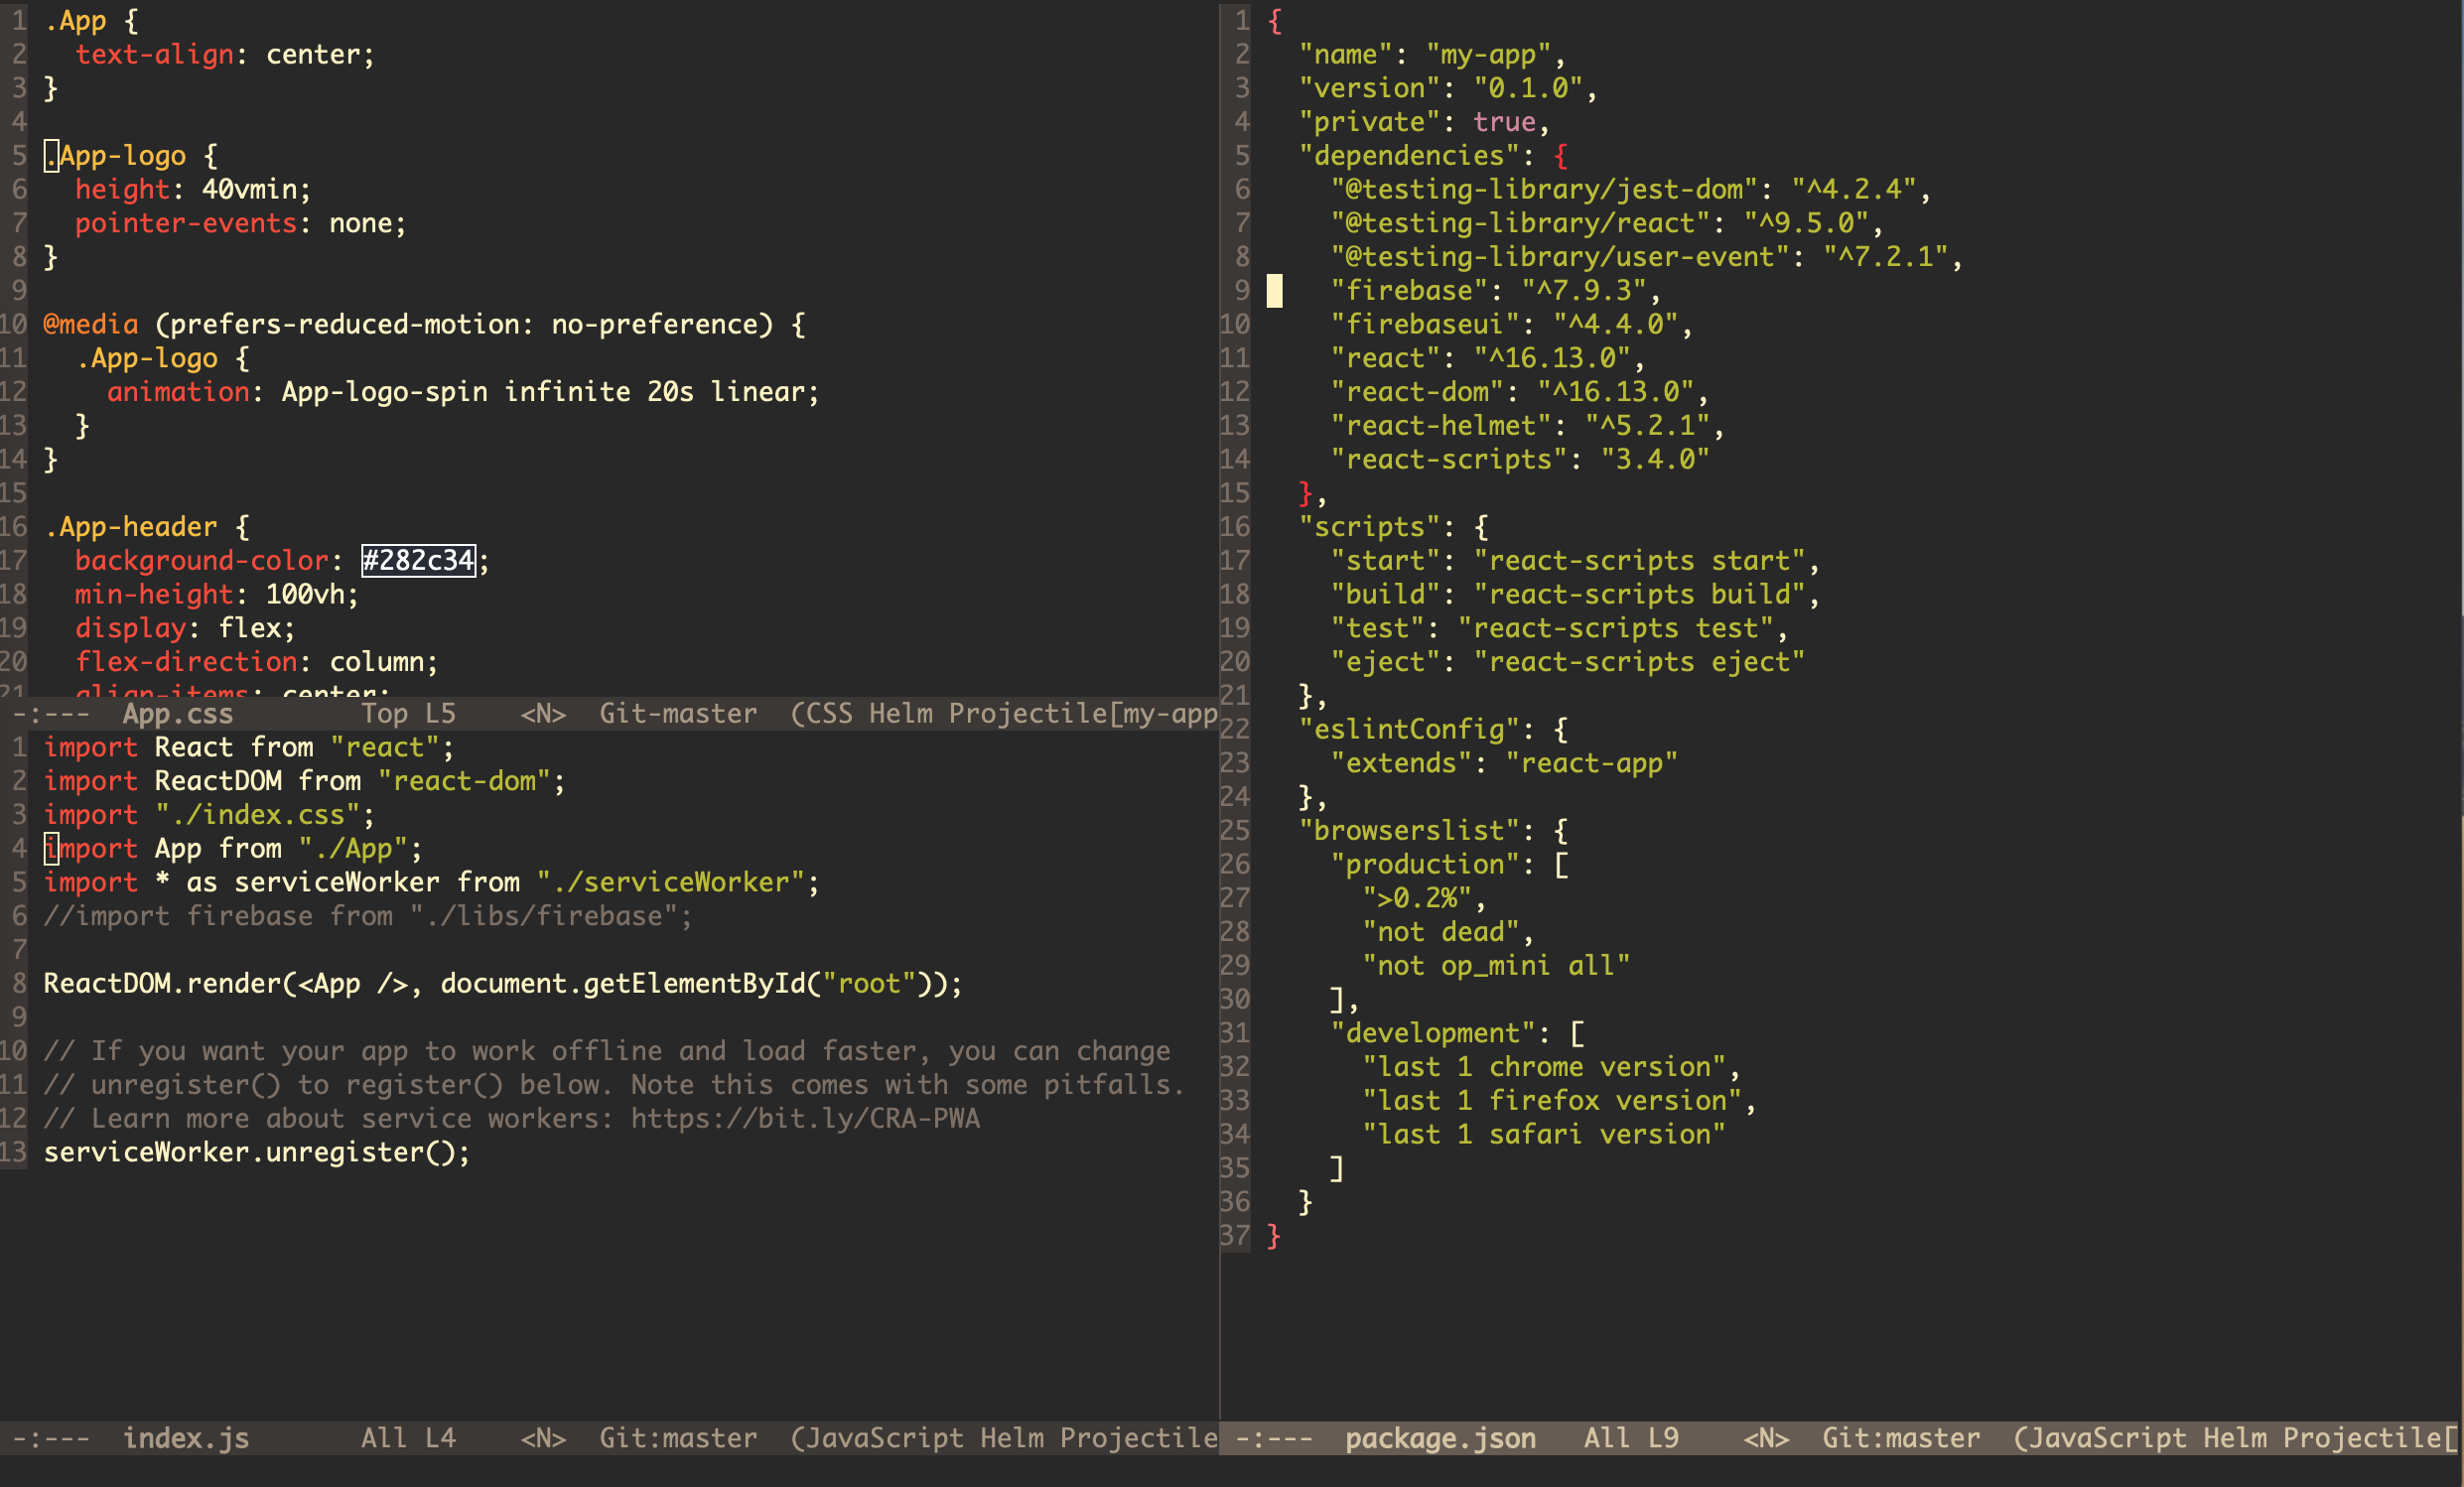
Task: Click Git:master in the index.js mode line
Action: tap(677, 1438)
